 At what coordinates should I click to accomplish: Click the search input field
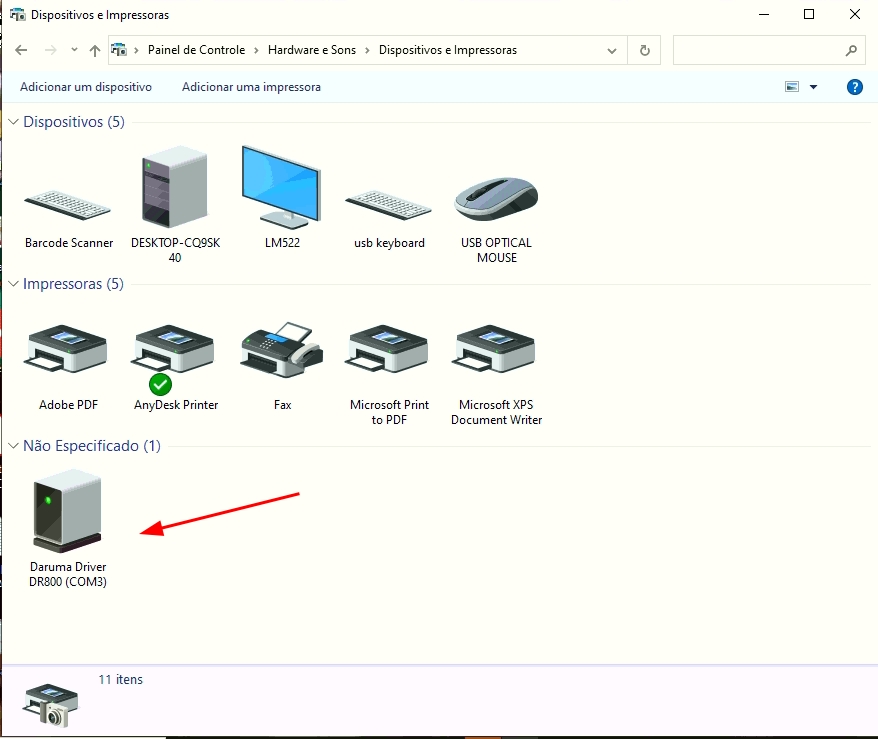coord(758,50)
